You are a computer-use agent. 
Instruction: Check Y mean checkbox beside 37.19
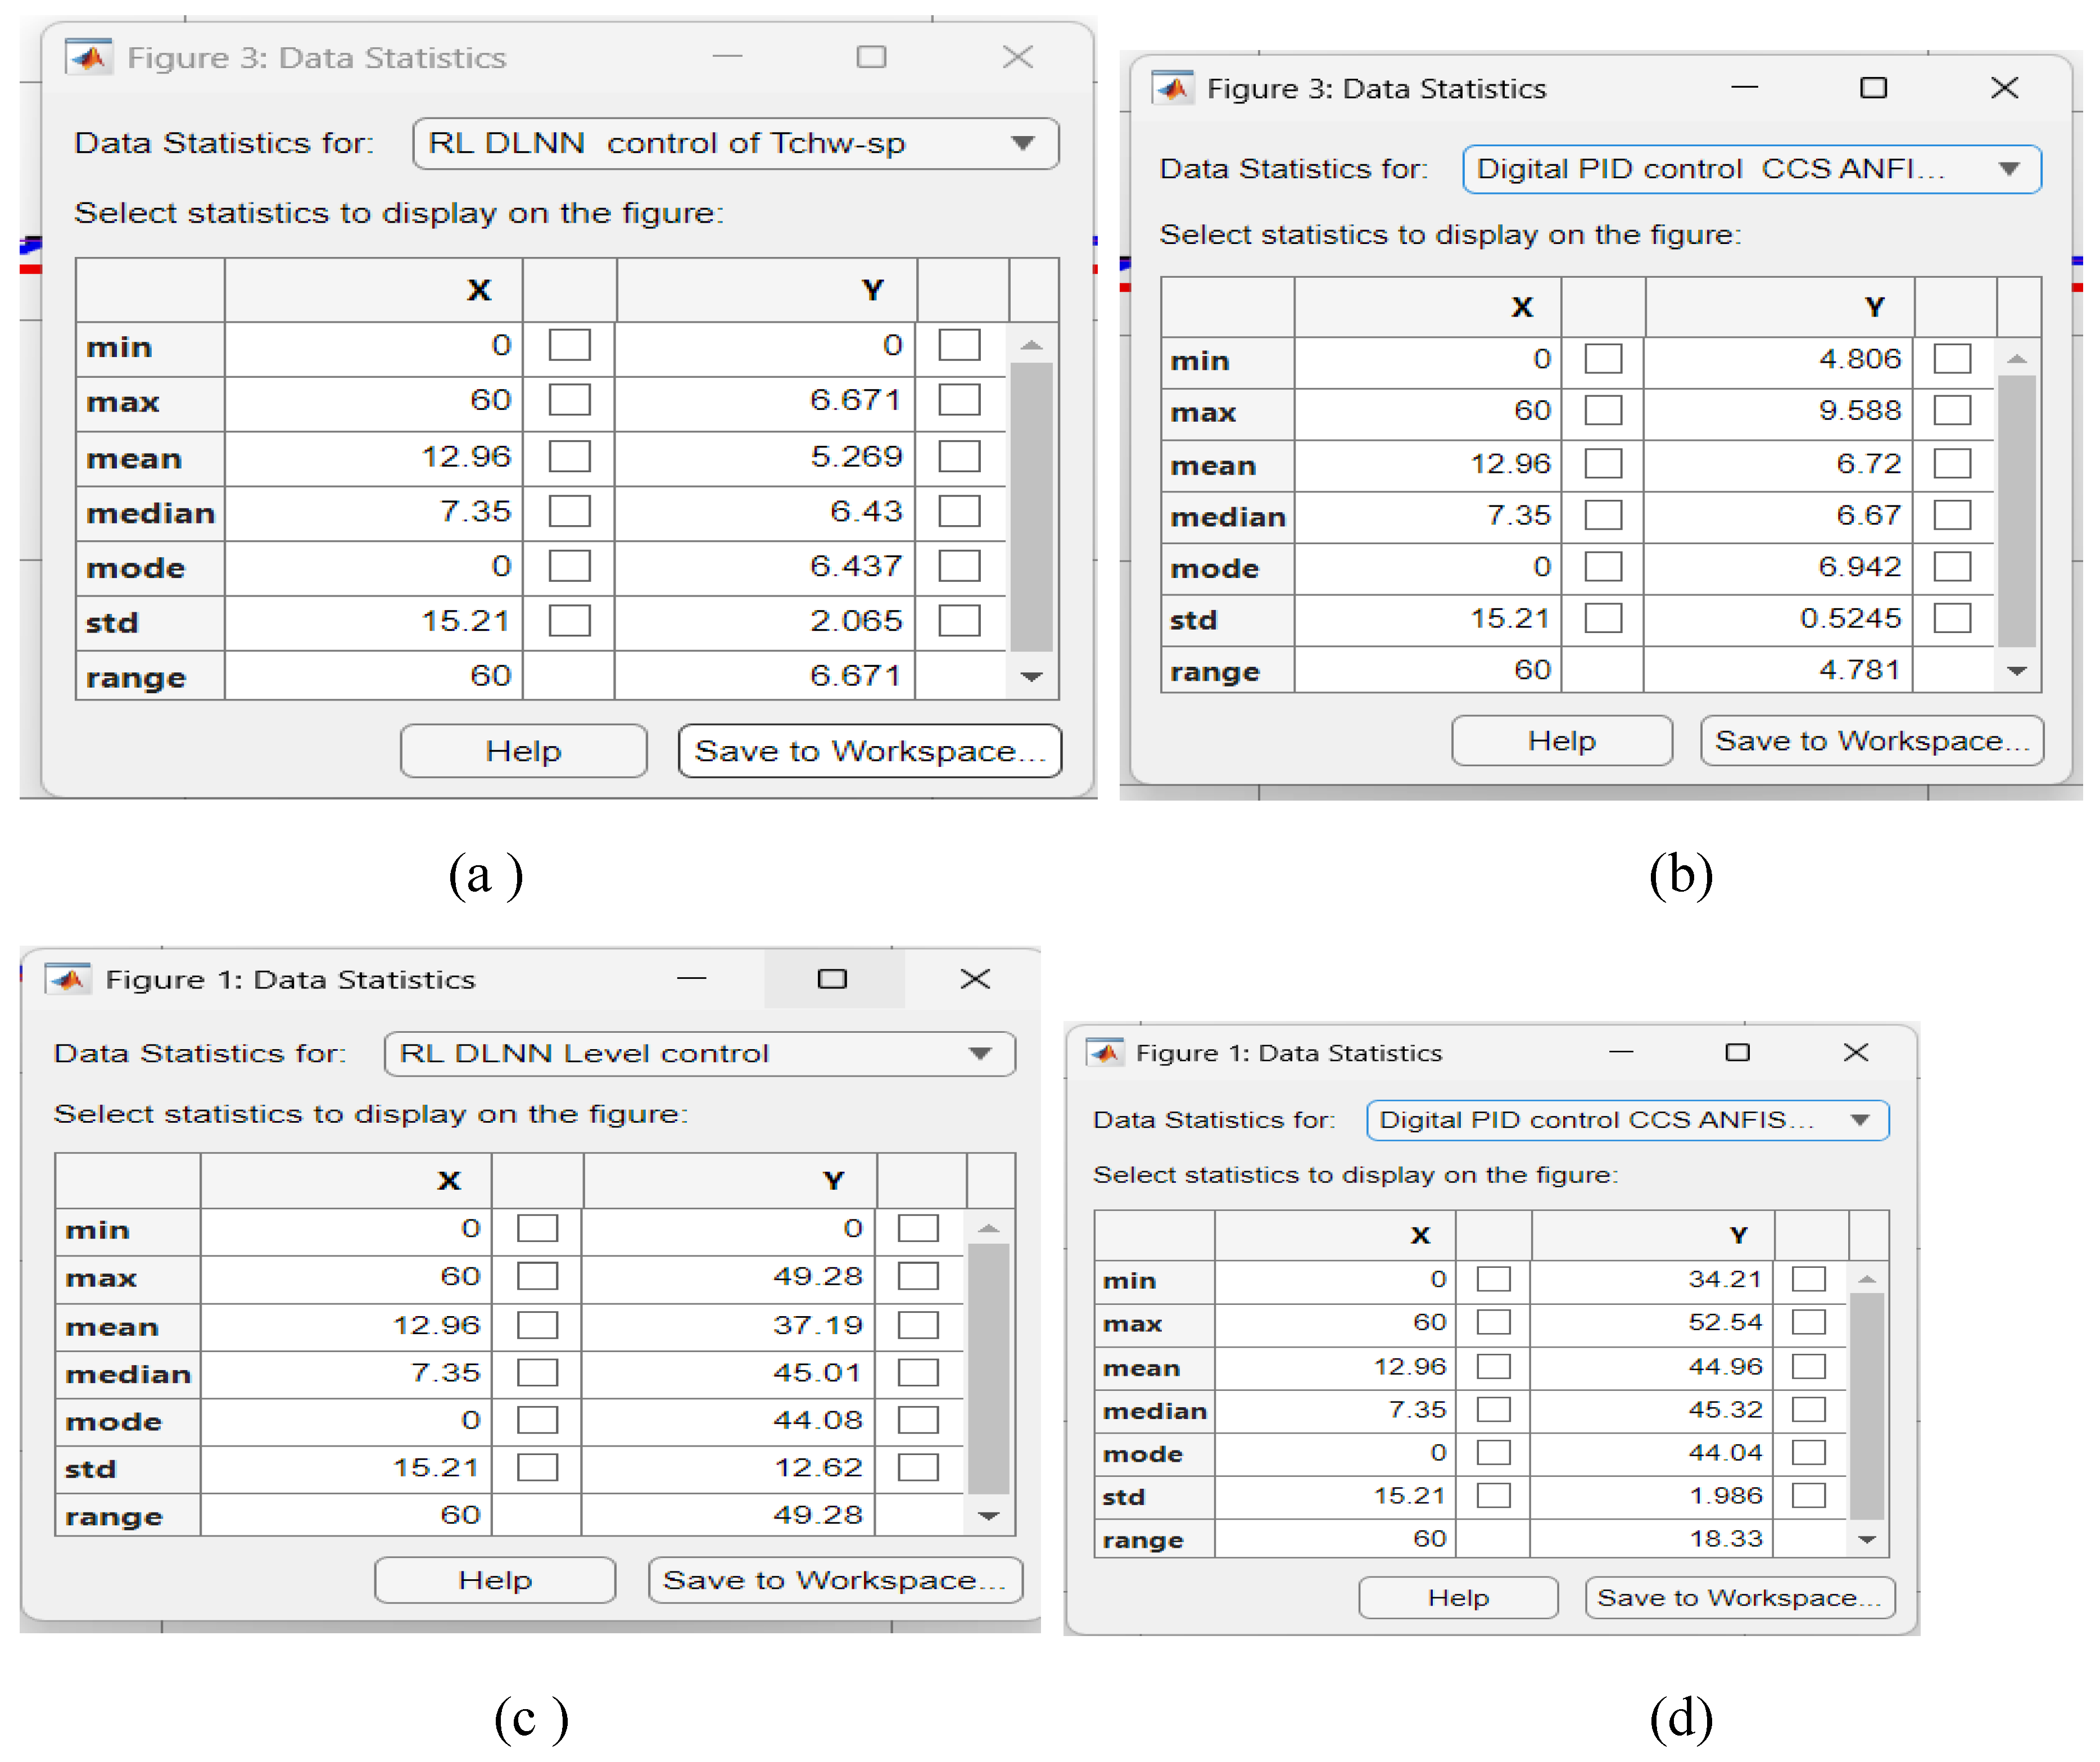[x=918, y=1325]
